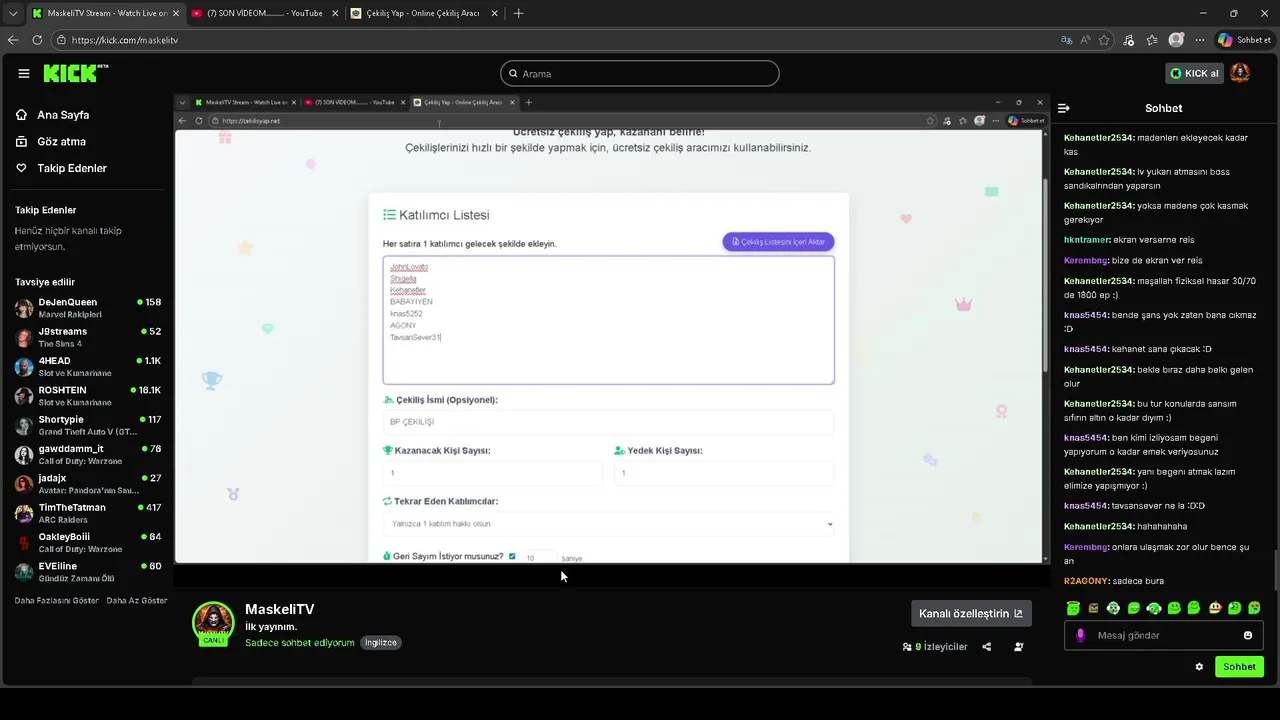Click the KICK logo
Screen dimensions: 1280x720
(76, 73)
